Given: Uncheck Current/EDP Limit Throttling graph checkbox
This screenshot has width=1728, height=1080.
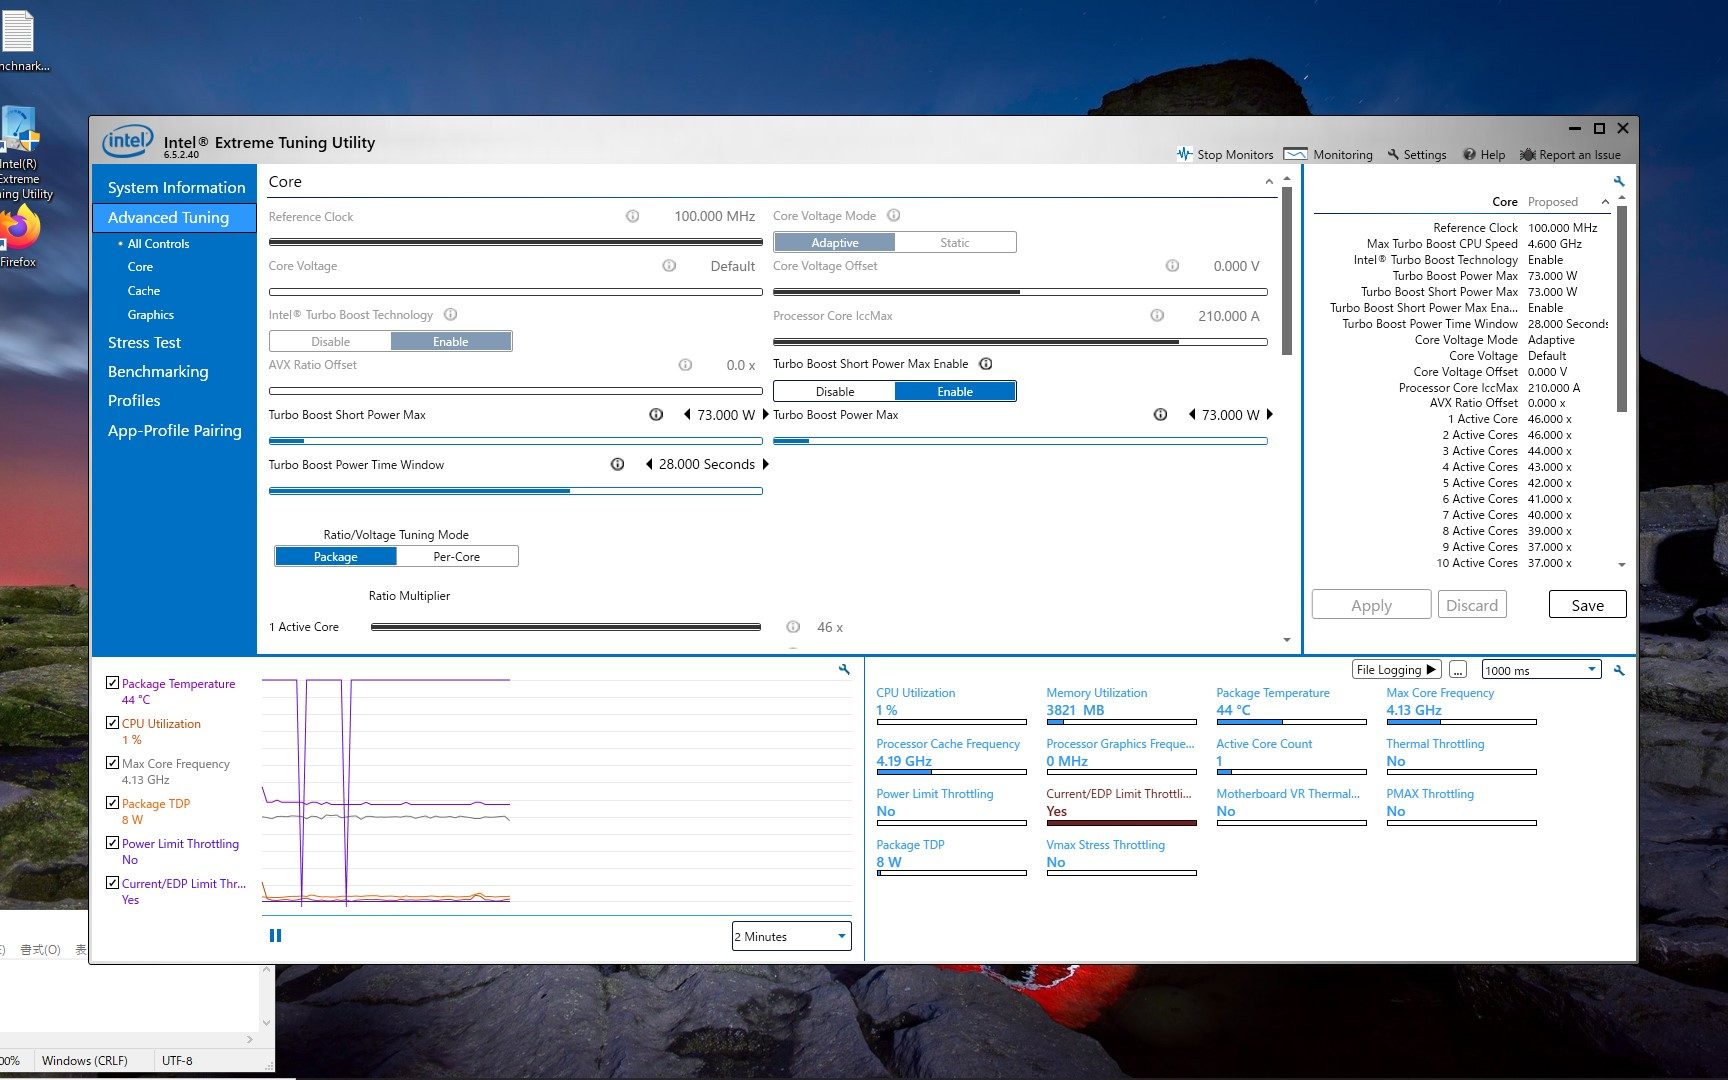Looking at the screenshot, I should point(112,882).
